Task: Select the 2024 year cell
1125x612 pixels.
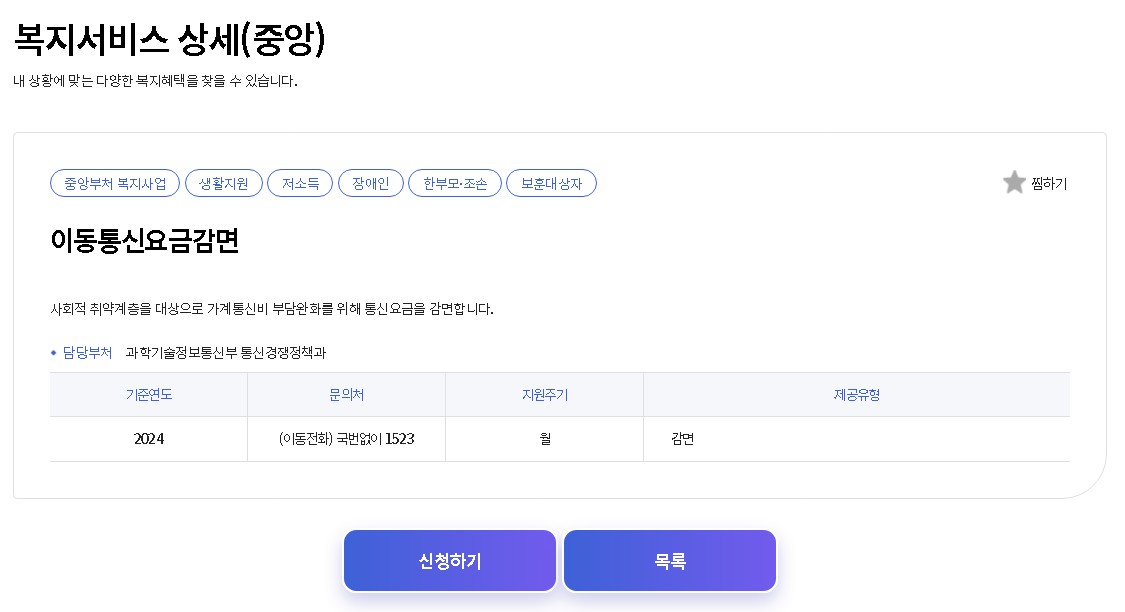Action: pos(148,438)
